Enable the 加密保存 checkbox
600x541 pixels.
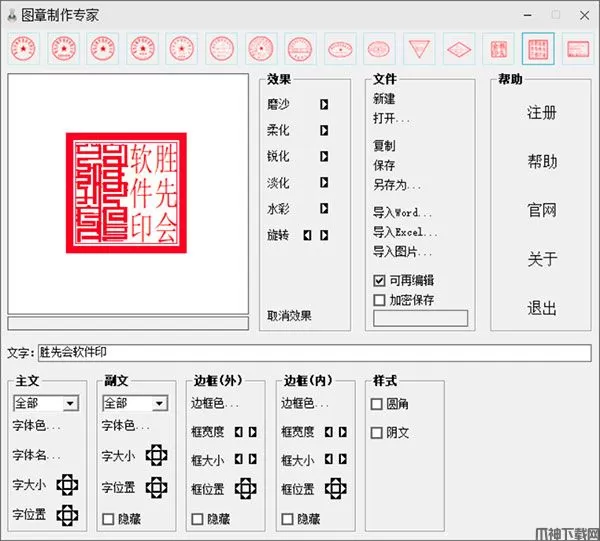379,300
